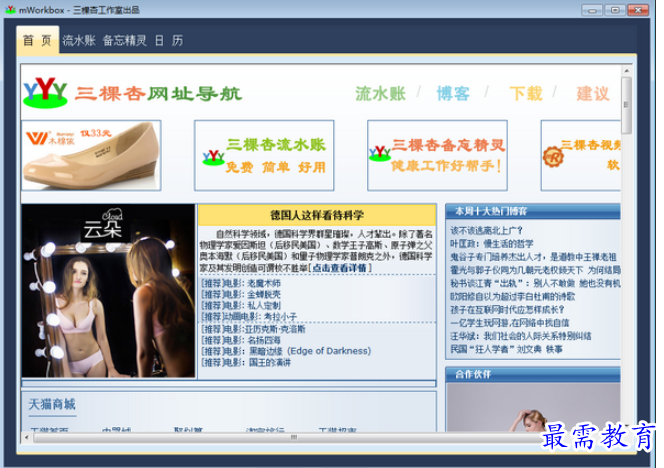Open movie recommendation 名扬四海
This screenshot has height=468, width=664.
pyautogui.click(x=240, y=340)
